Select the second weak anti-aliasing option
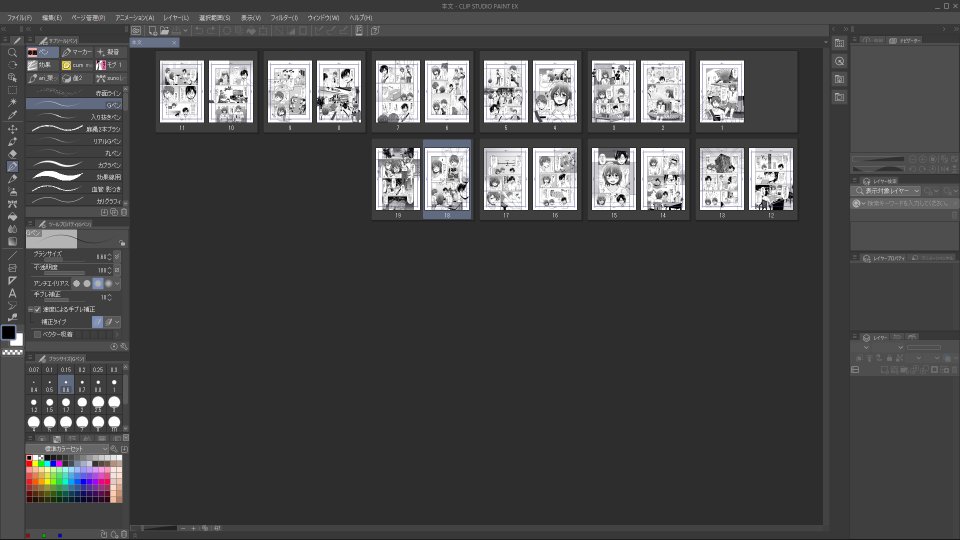This screenshot has width=960, height=540. [87, 283]
